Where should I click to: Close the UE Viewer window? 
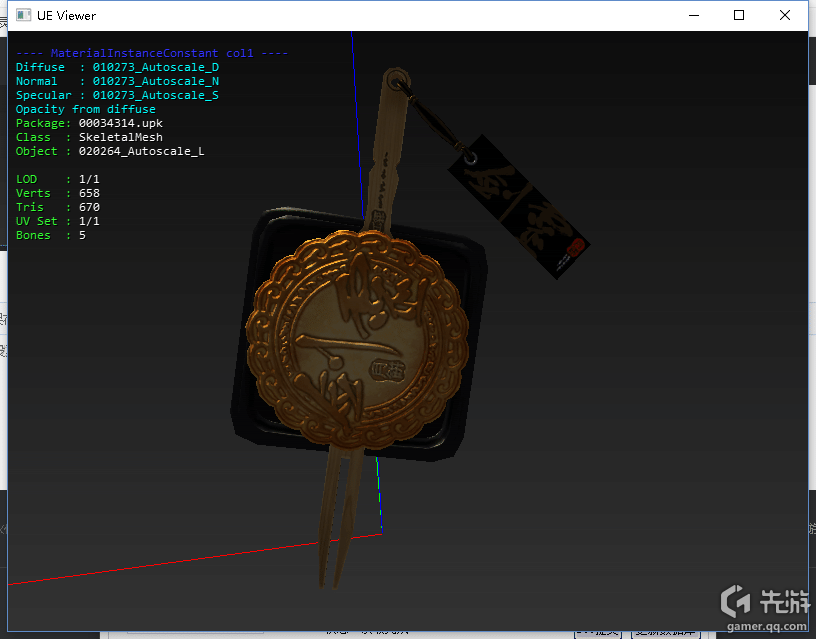coord(785,15)
